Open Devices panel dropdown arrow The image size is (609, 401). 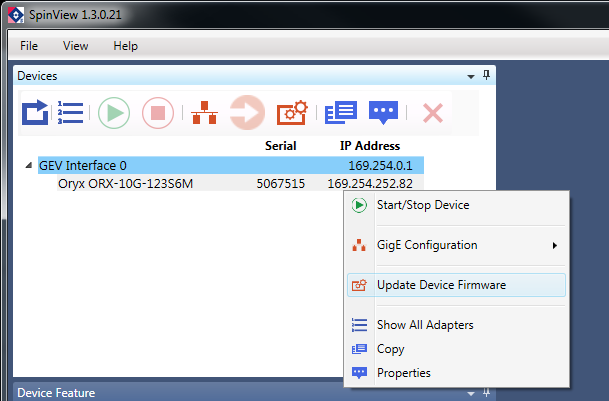471,77
